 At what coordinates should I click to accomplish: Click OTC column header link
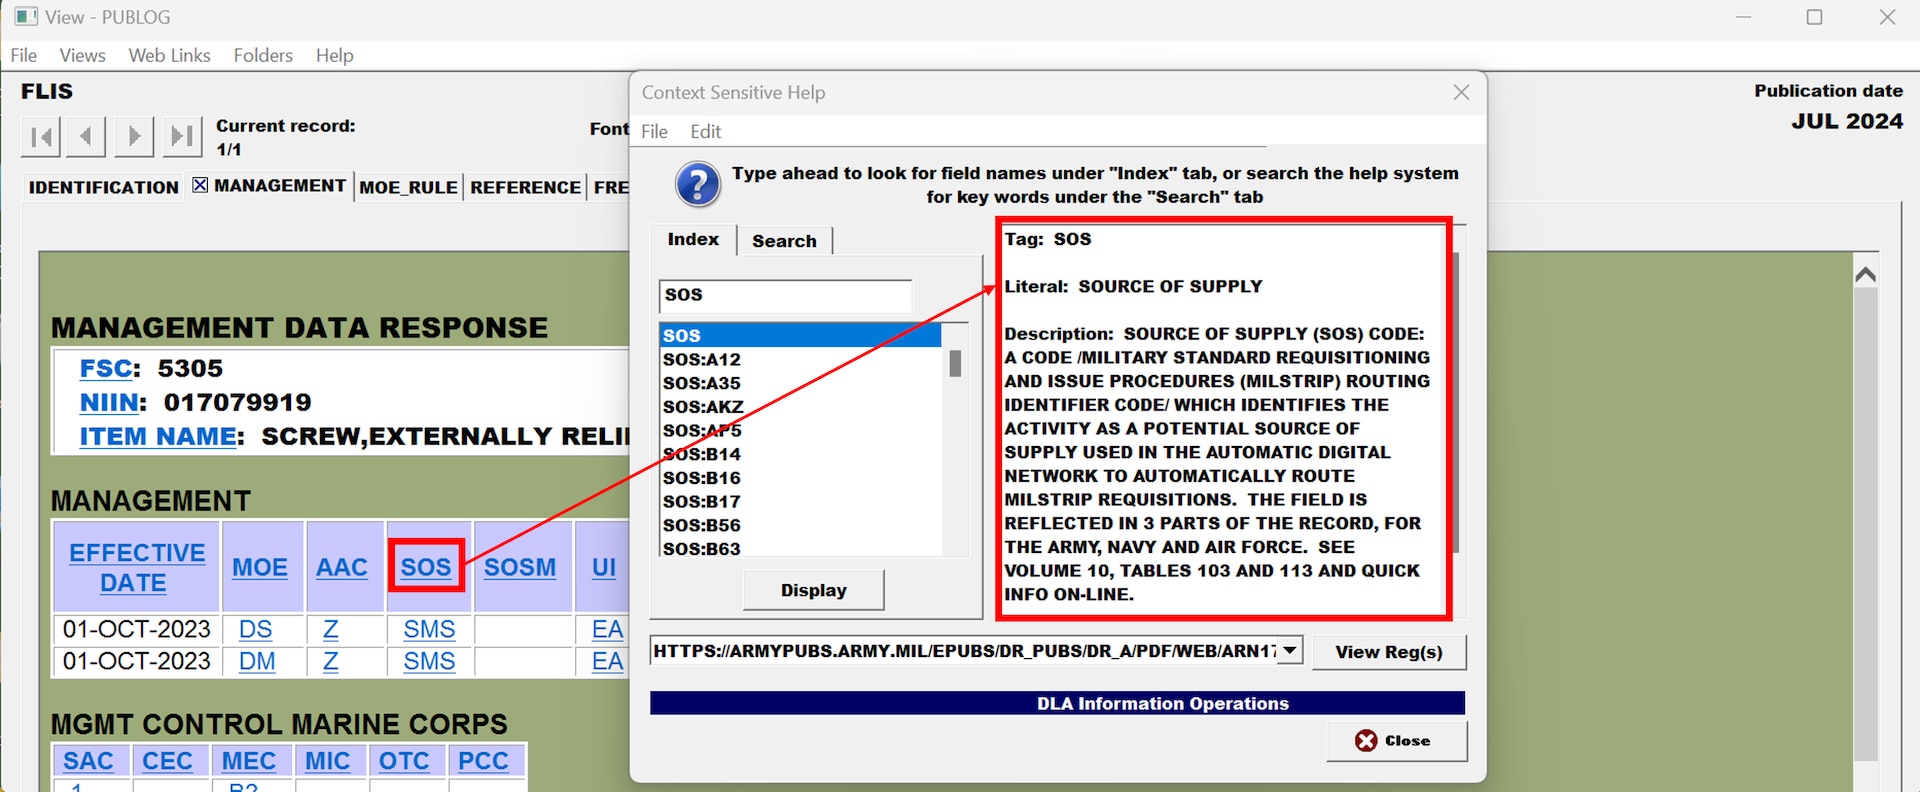(x=404, y=761)
